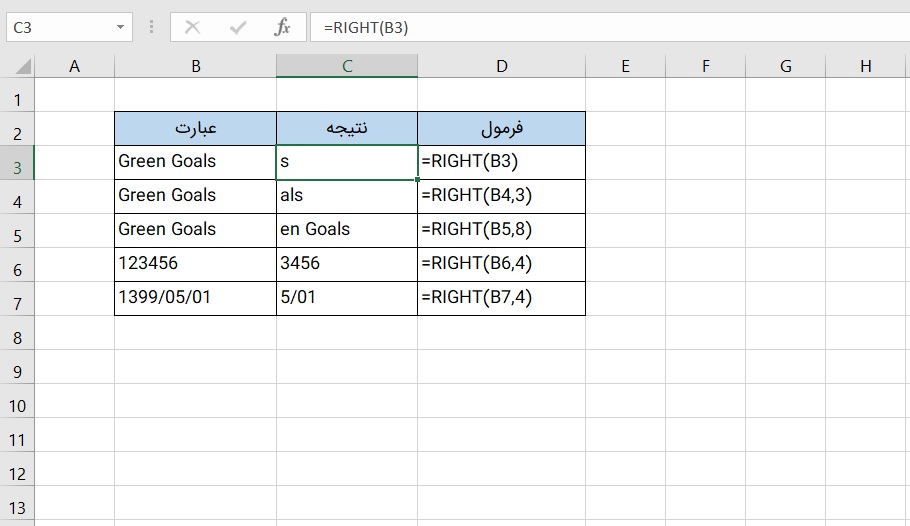Screen dimensions: 910x526
Task: Click the Select All corner triangle
Action: click(20, 67)
